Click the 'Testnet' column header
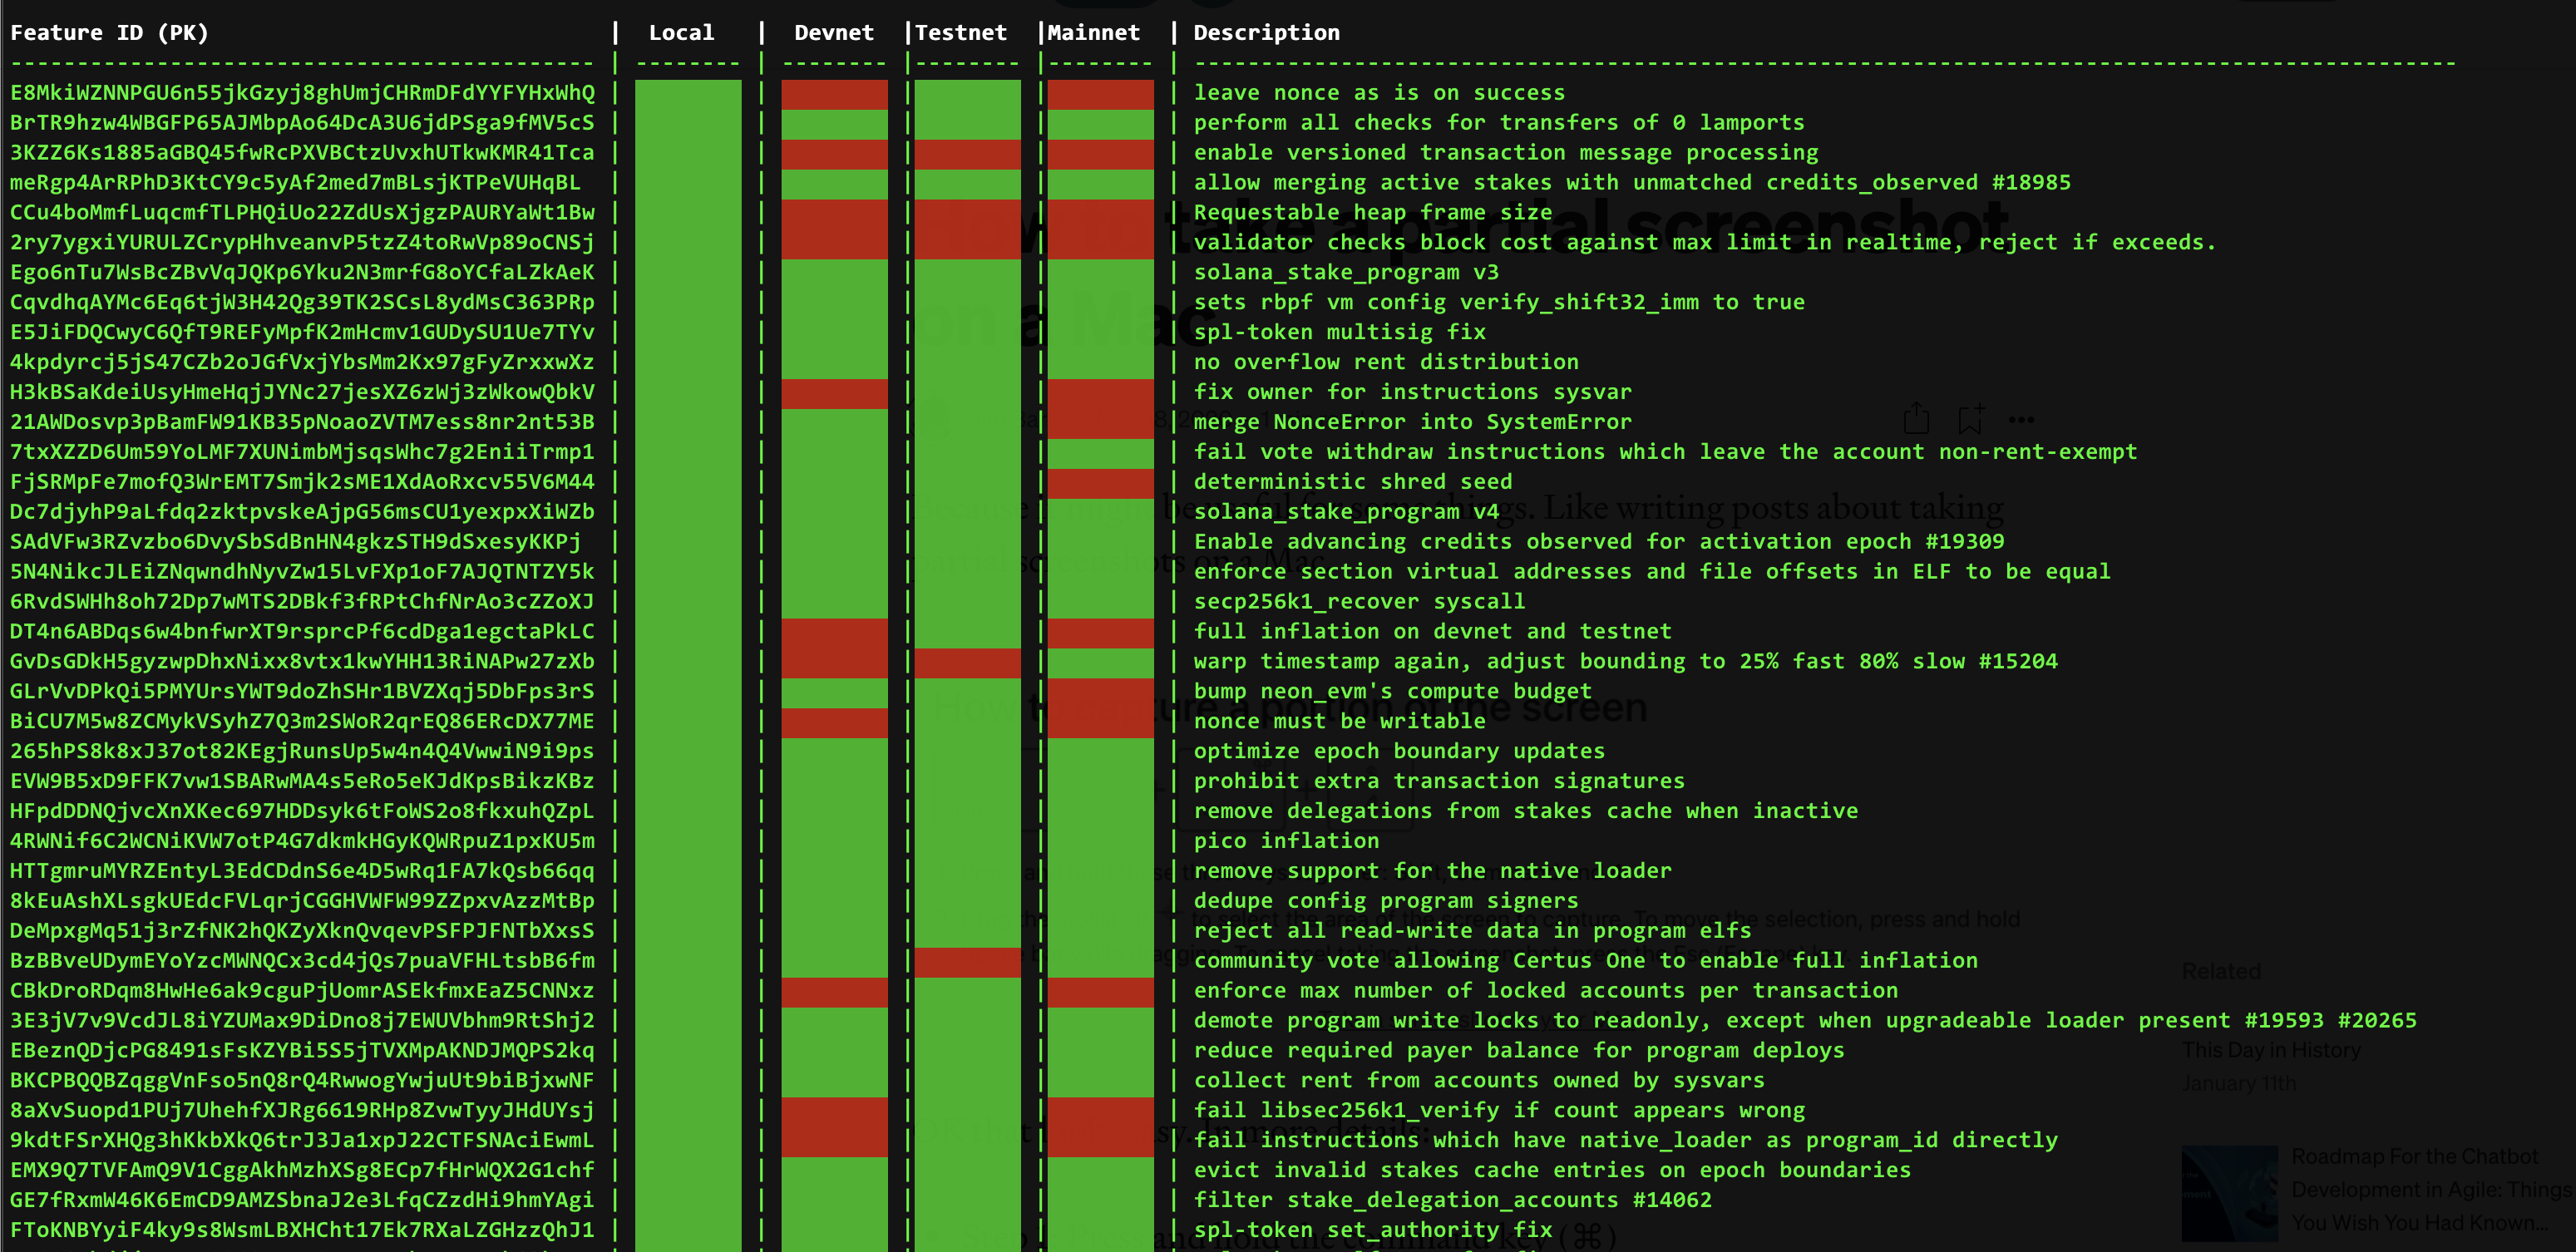Screen dimensions: 2576x1252 point(961,33)
